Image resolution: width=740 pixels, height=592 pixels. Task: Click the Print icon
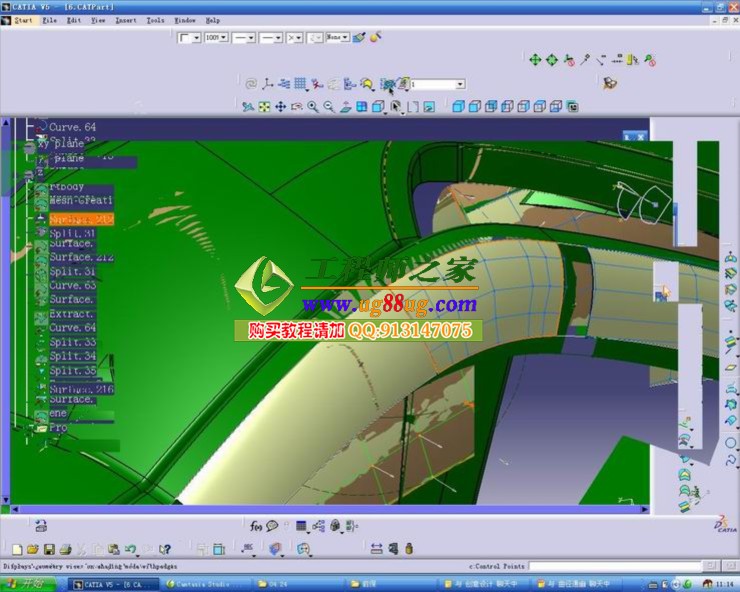(65, 549)
